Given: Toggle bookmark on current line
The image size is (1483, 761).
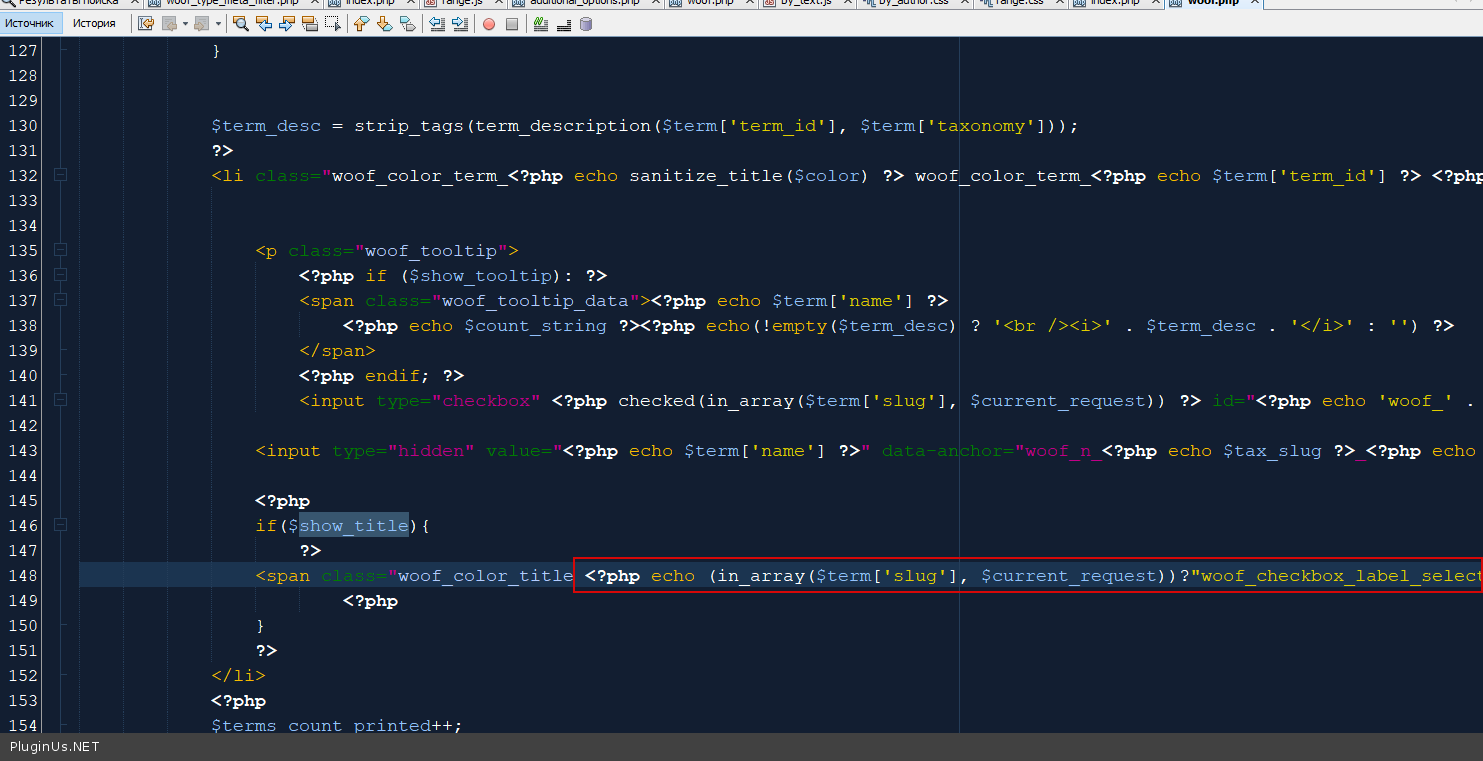Looking at the screenshot, I should coord(407,24).
